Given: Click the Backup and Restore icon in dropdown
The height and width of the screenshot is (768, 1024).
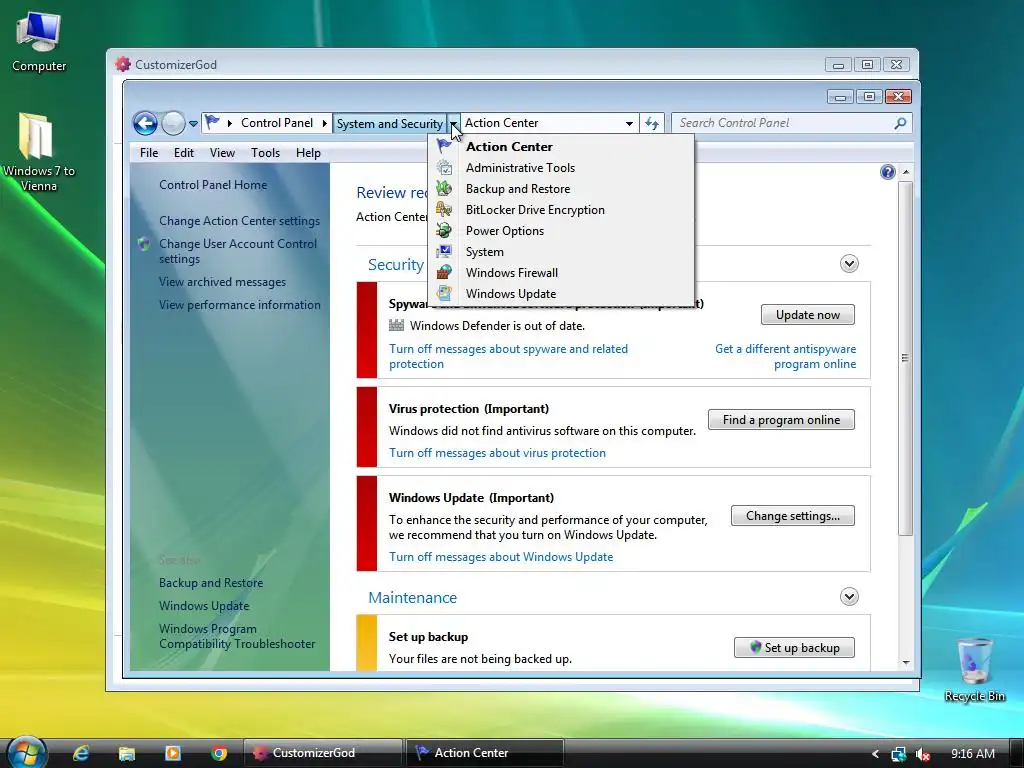Looking at the screenshot, I should (444, 188).
